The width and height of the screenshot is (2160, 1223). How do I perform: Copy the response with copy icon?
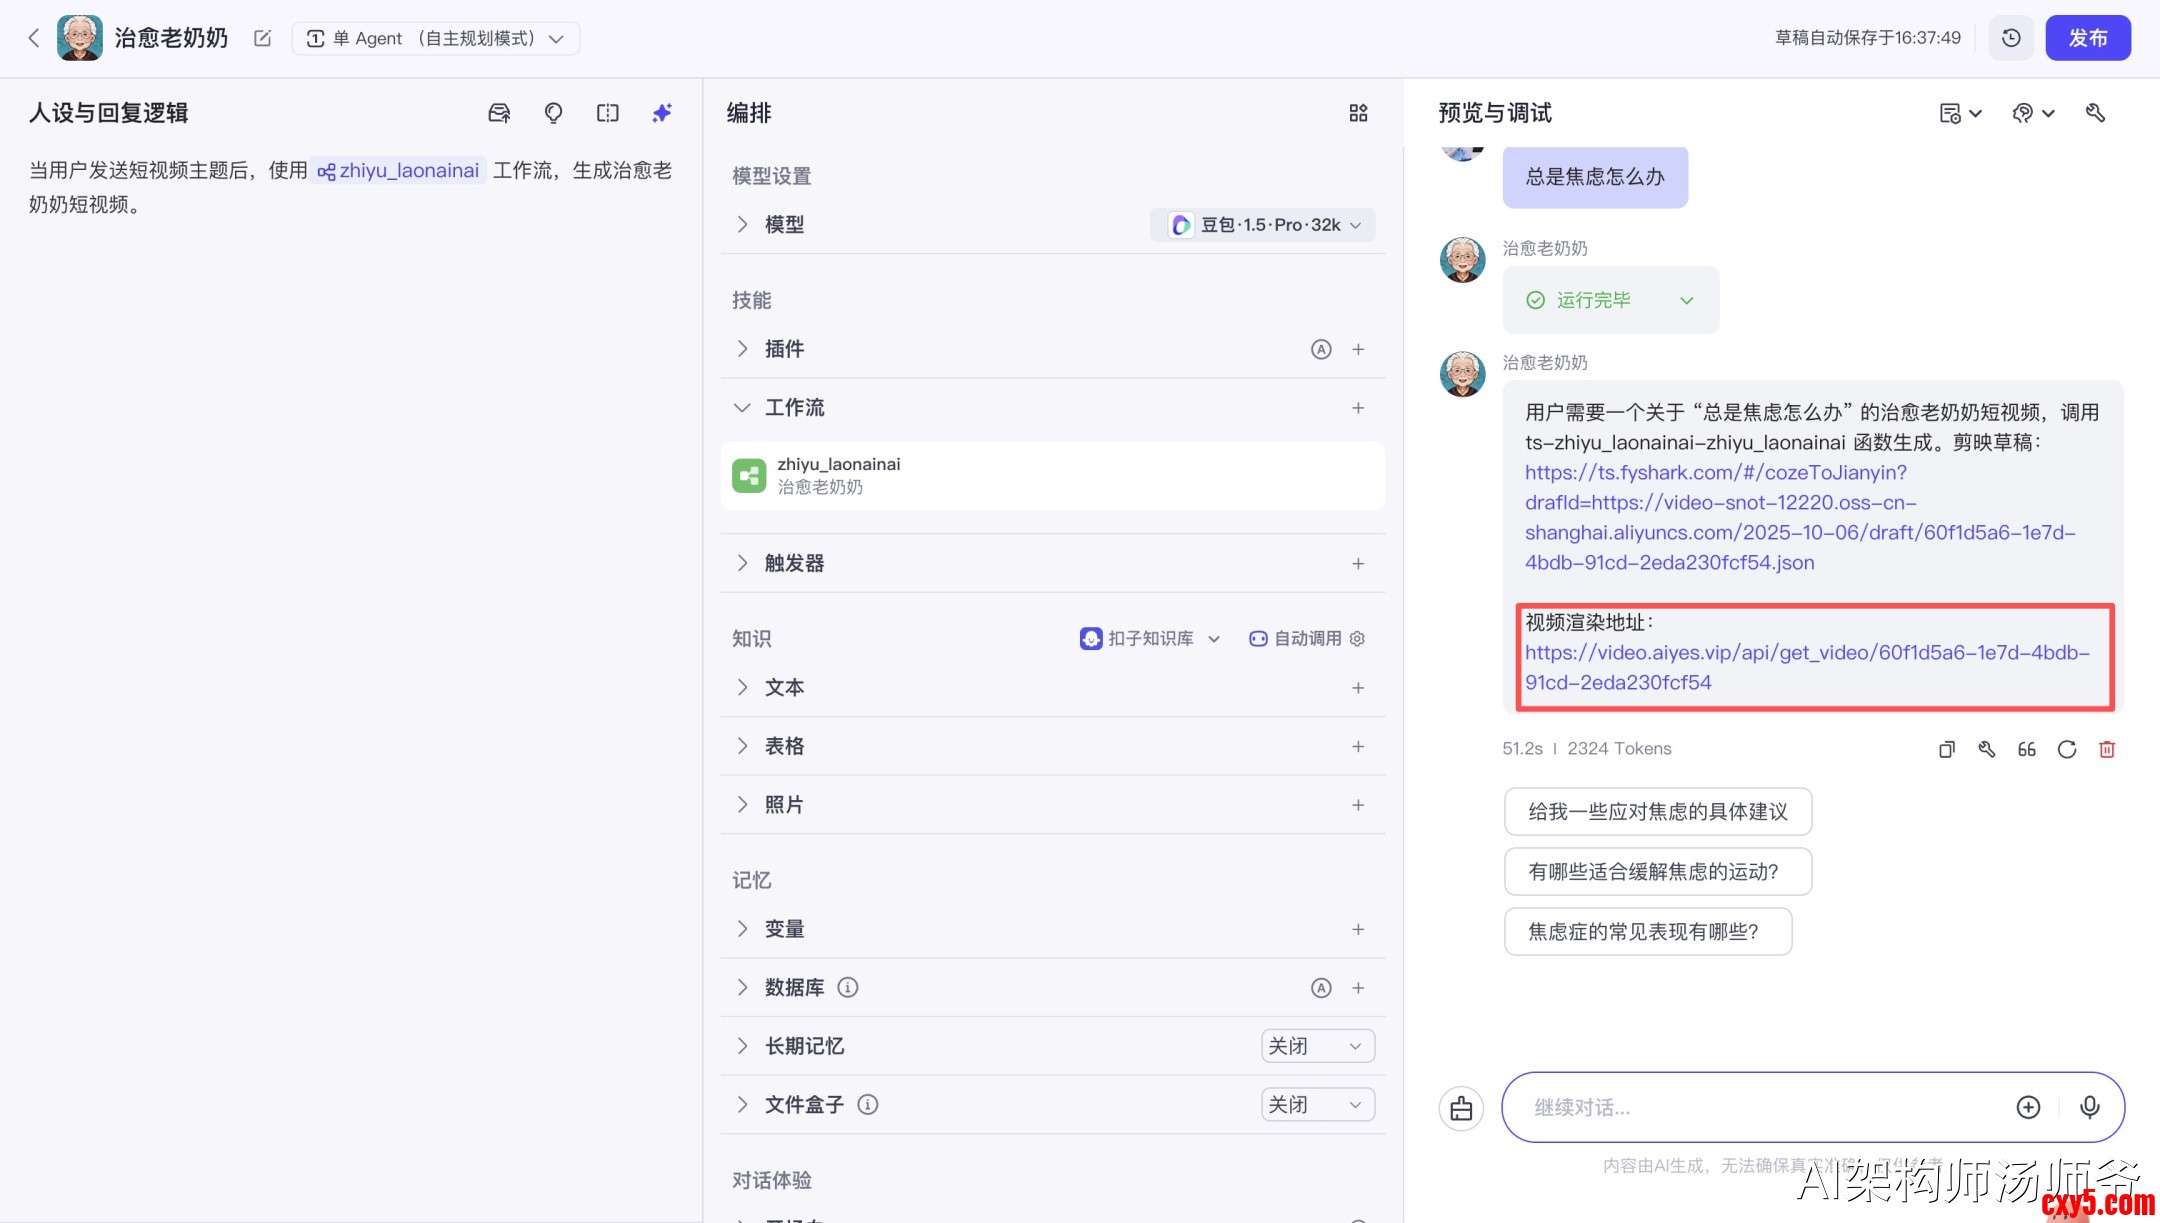1946,749
